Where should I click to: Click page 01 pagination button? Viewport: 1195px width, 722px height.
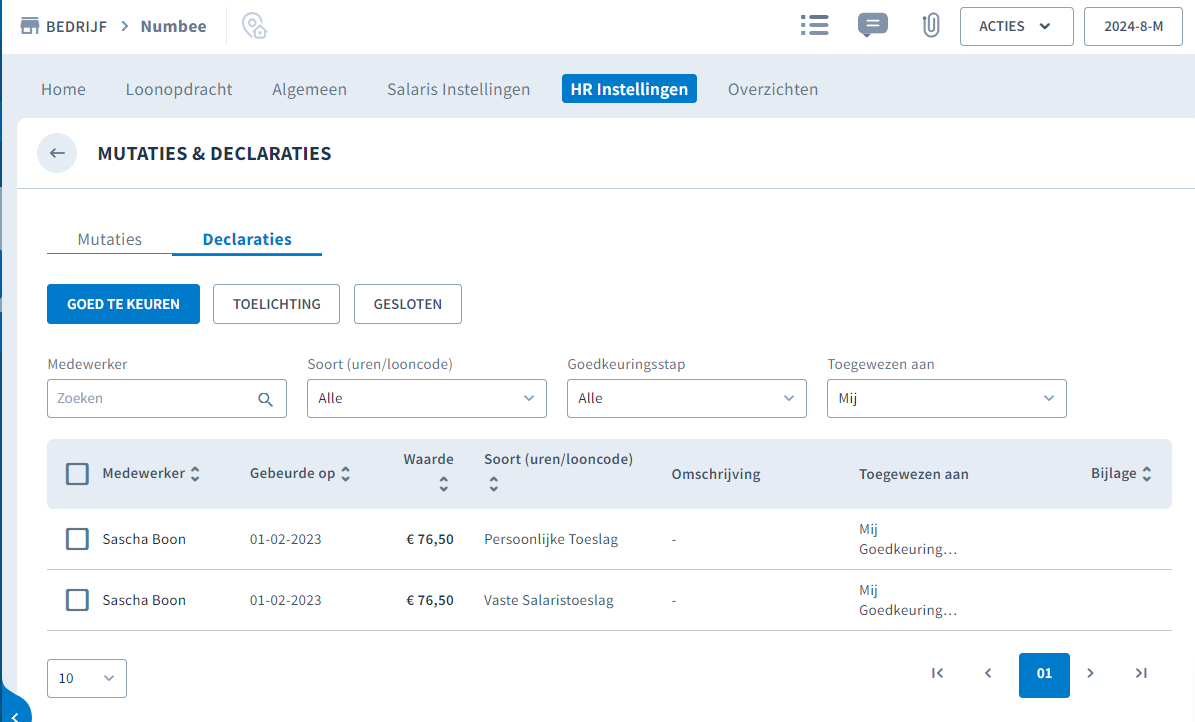pos(1044,675)
